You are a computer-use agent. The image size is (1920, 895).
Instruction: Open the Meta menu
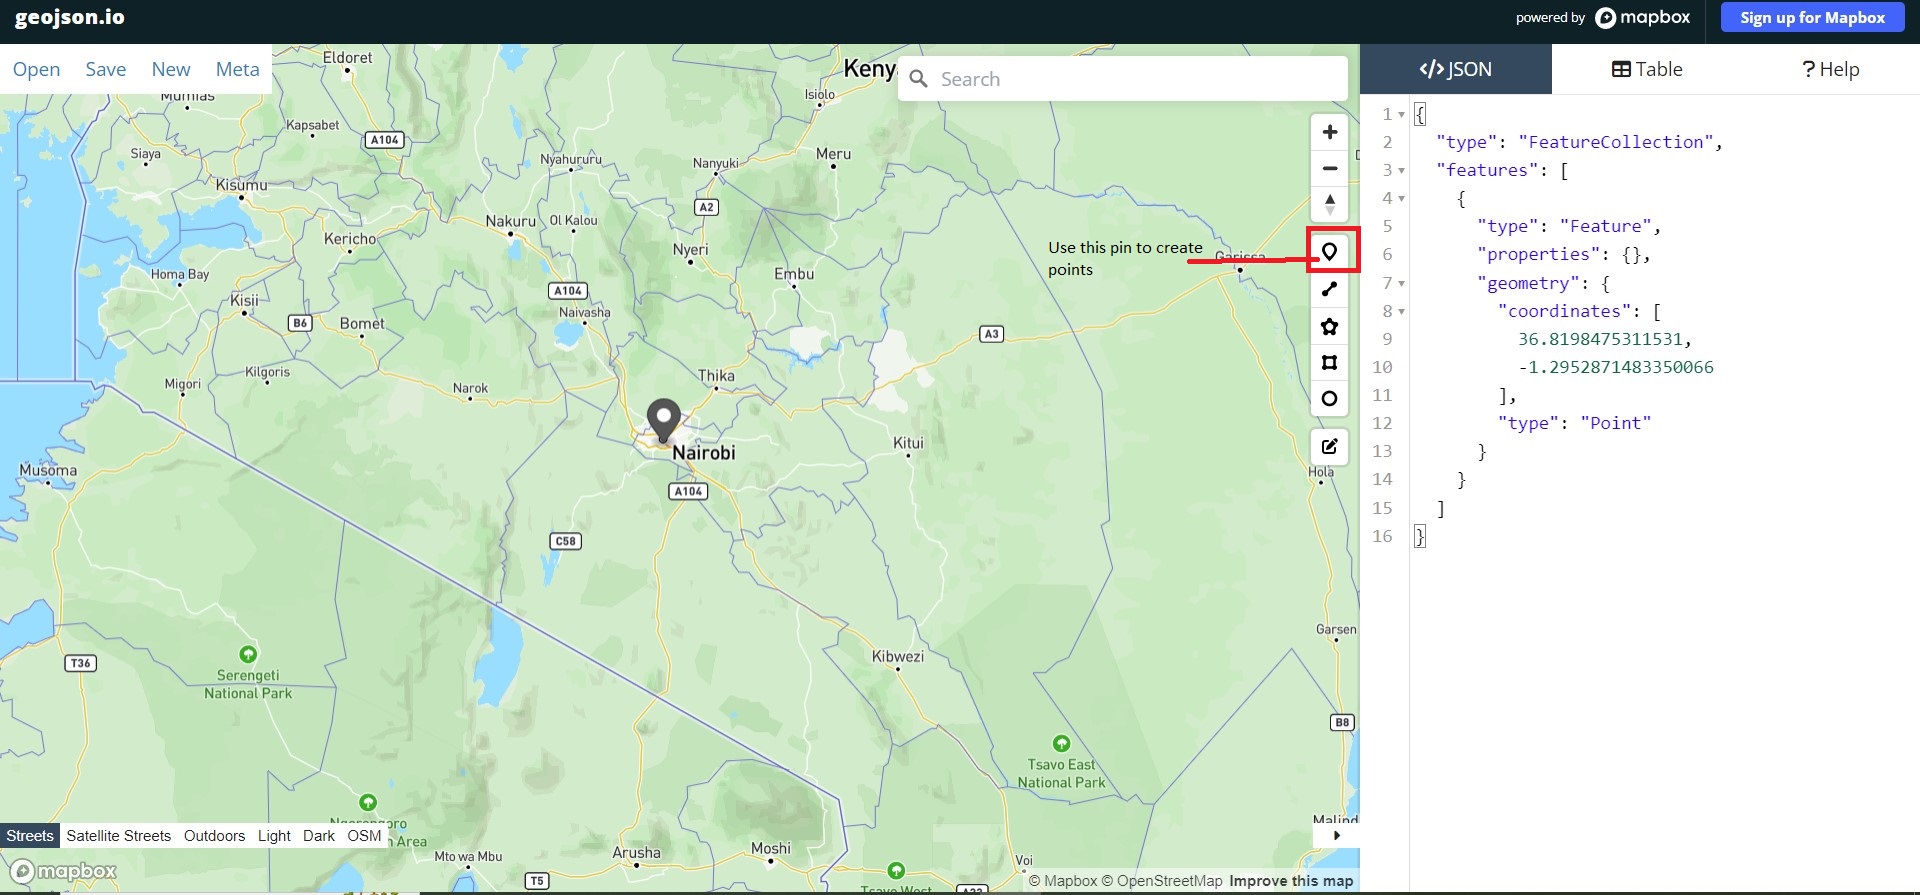point(237,69)
